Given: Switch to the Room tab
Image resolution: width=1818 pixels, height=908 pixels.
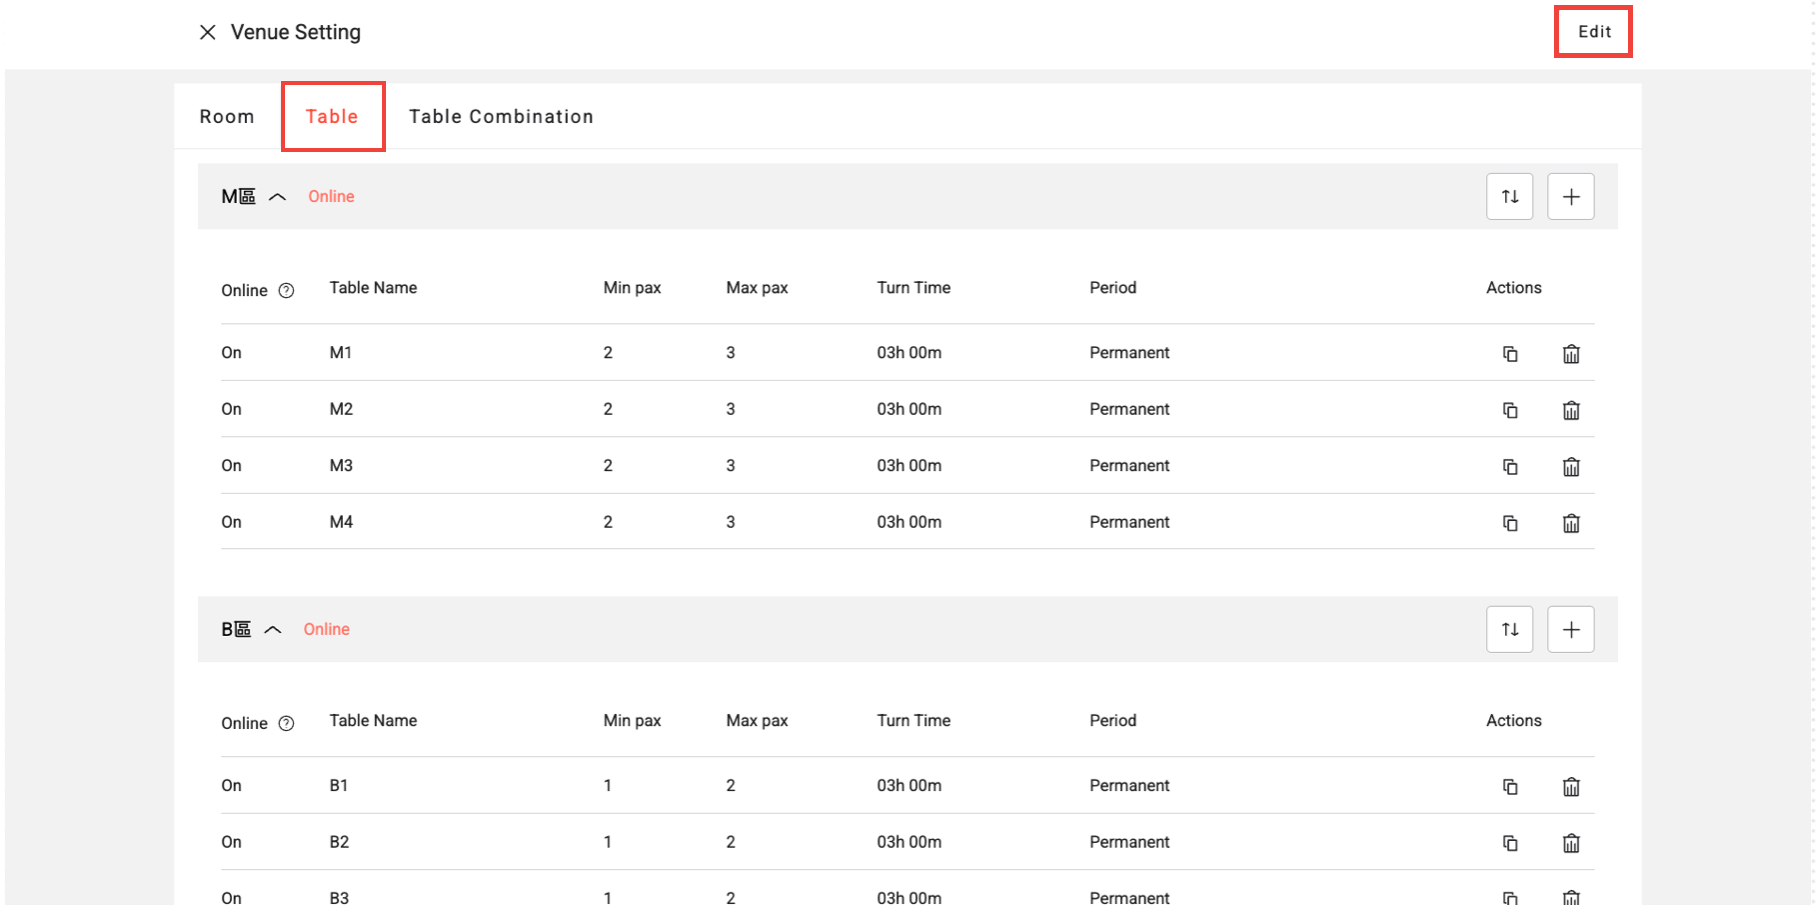Looking at the screenshot, I should tap(227, 117).
